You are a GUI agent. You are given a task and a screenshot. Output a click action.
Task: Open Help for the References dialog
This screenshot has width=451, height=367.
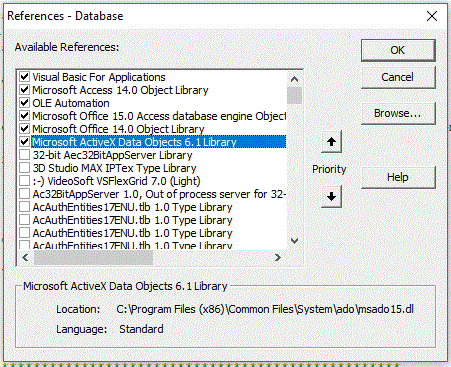tap(398, 177)
